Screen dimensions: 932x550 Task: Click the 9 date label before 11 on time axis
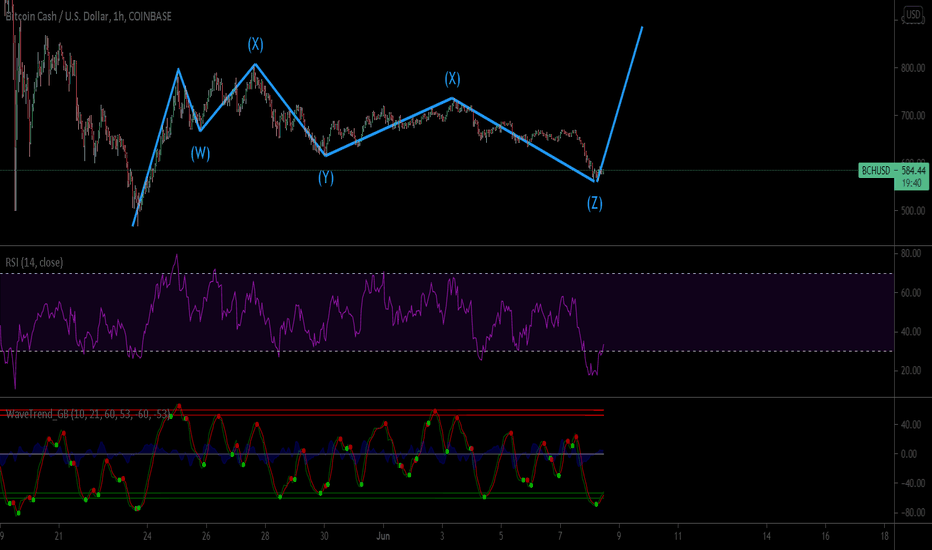pos(619,536)
